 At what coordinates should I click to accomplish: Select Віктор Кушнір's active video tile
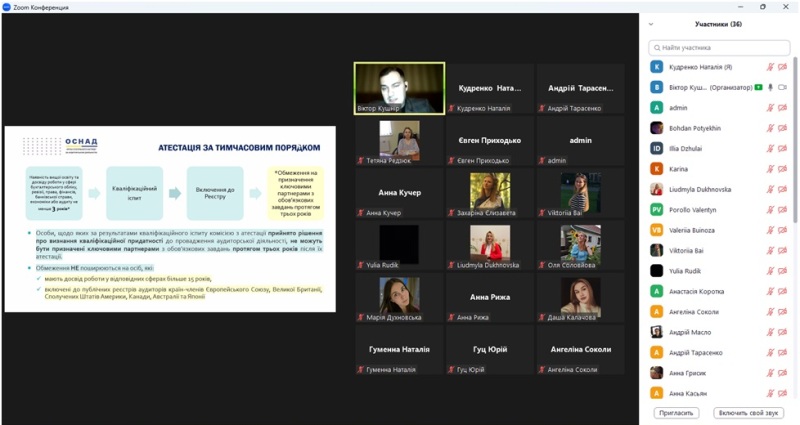399,88
